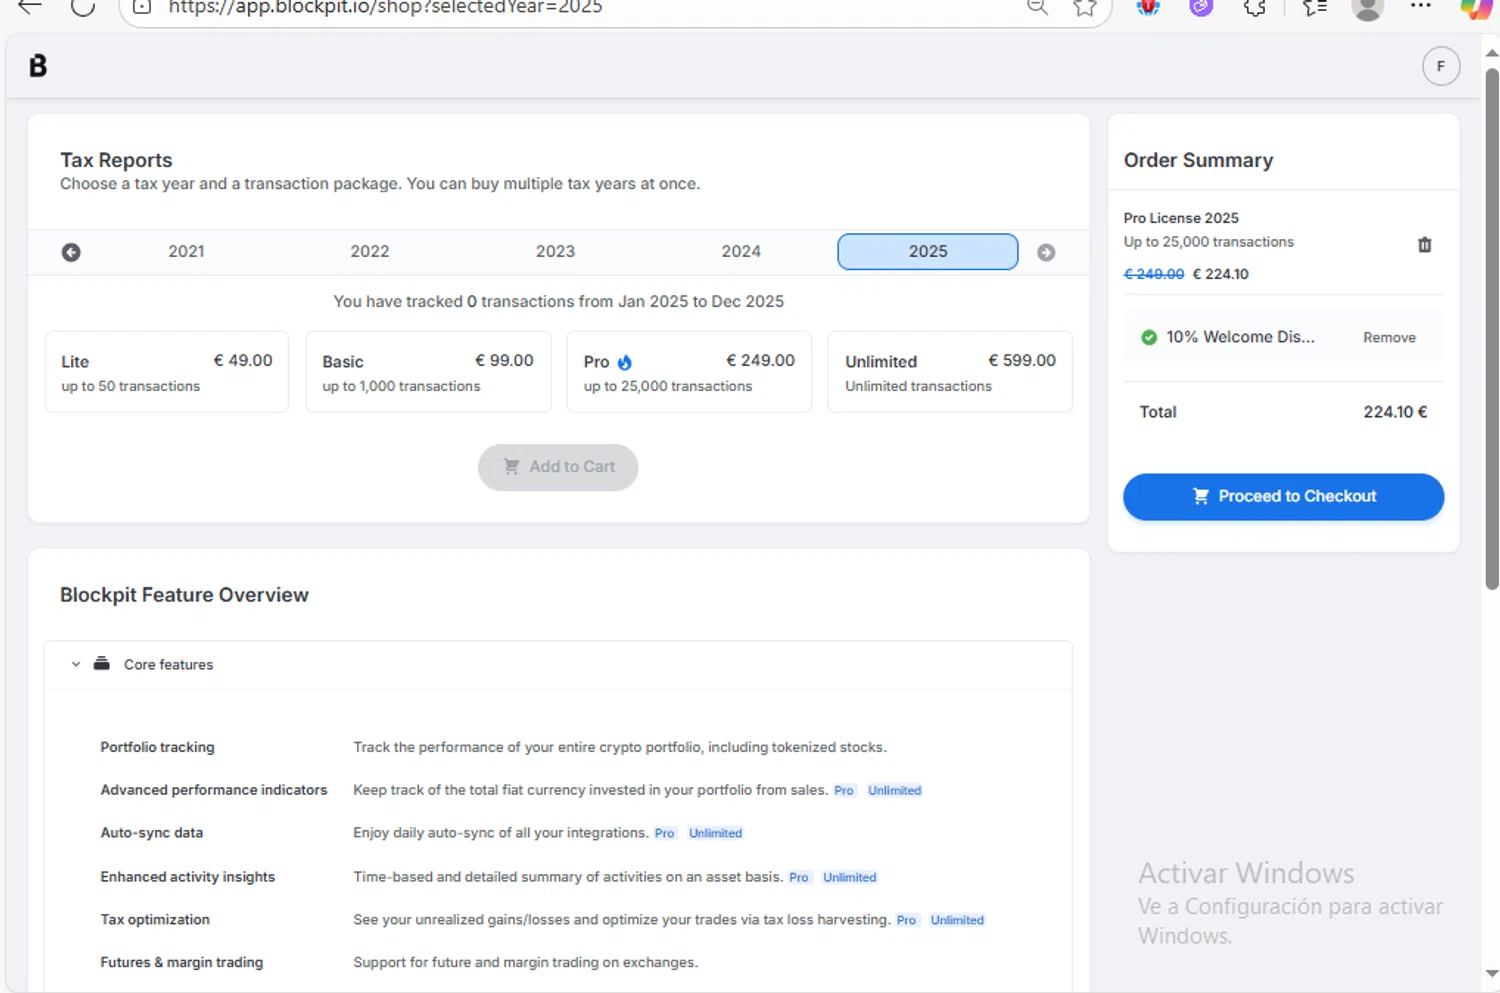View site information lock icon
This screenshot has width=1500, height=993.
point(142,6)
